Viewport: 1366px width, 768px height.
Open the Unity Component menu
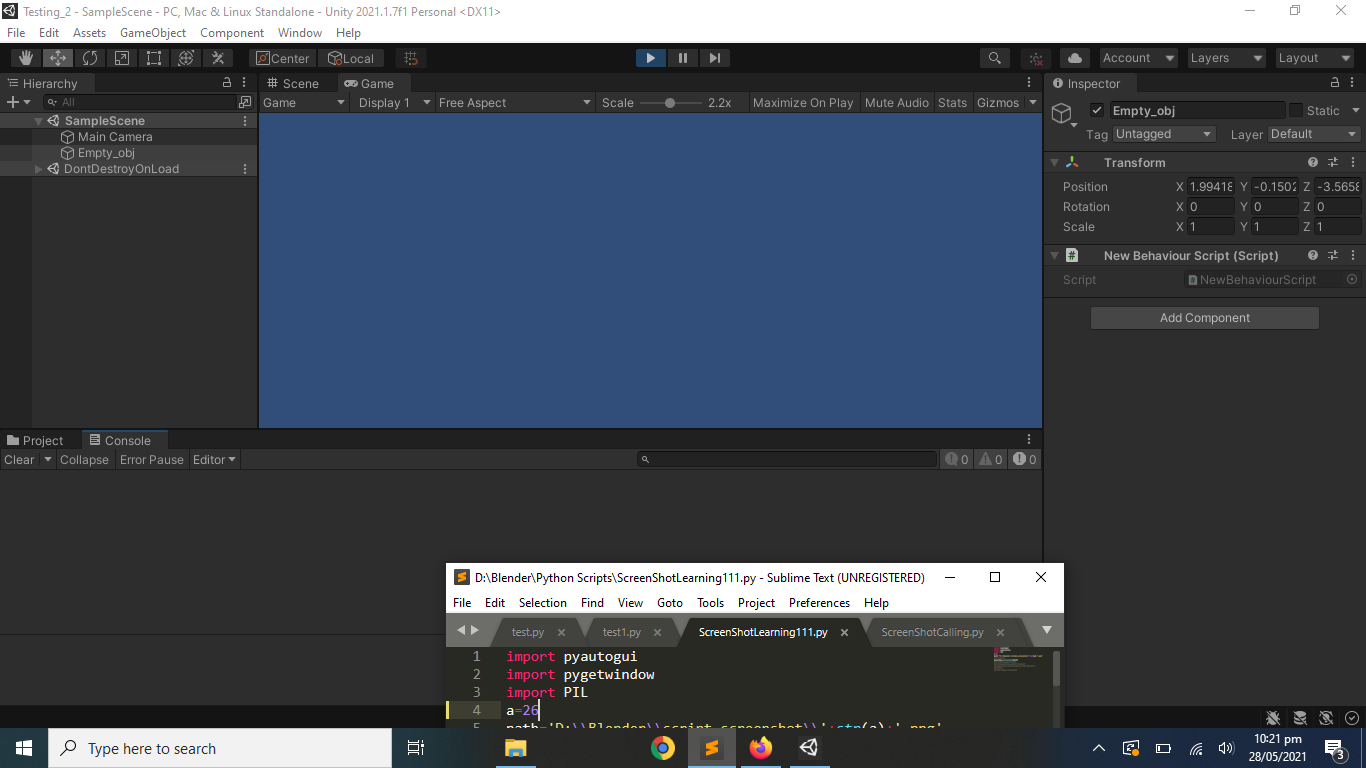coord(232,33)
